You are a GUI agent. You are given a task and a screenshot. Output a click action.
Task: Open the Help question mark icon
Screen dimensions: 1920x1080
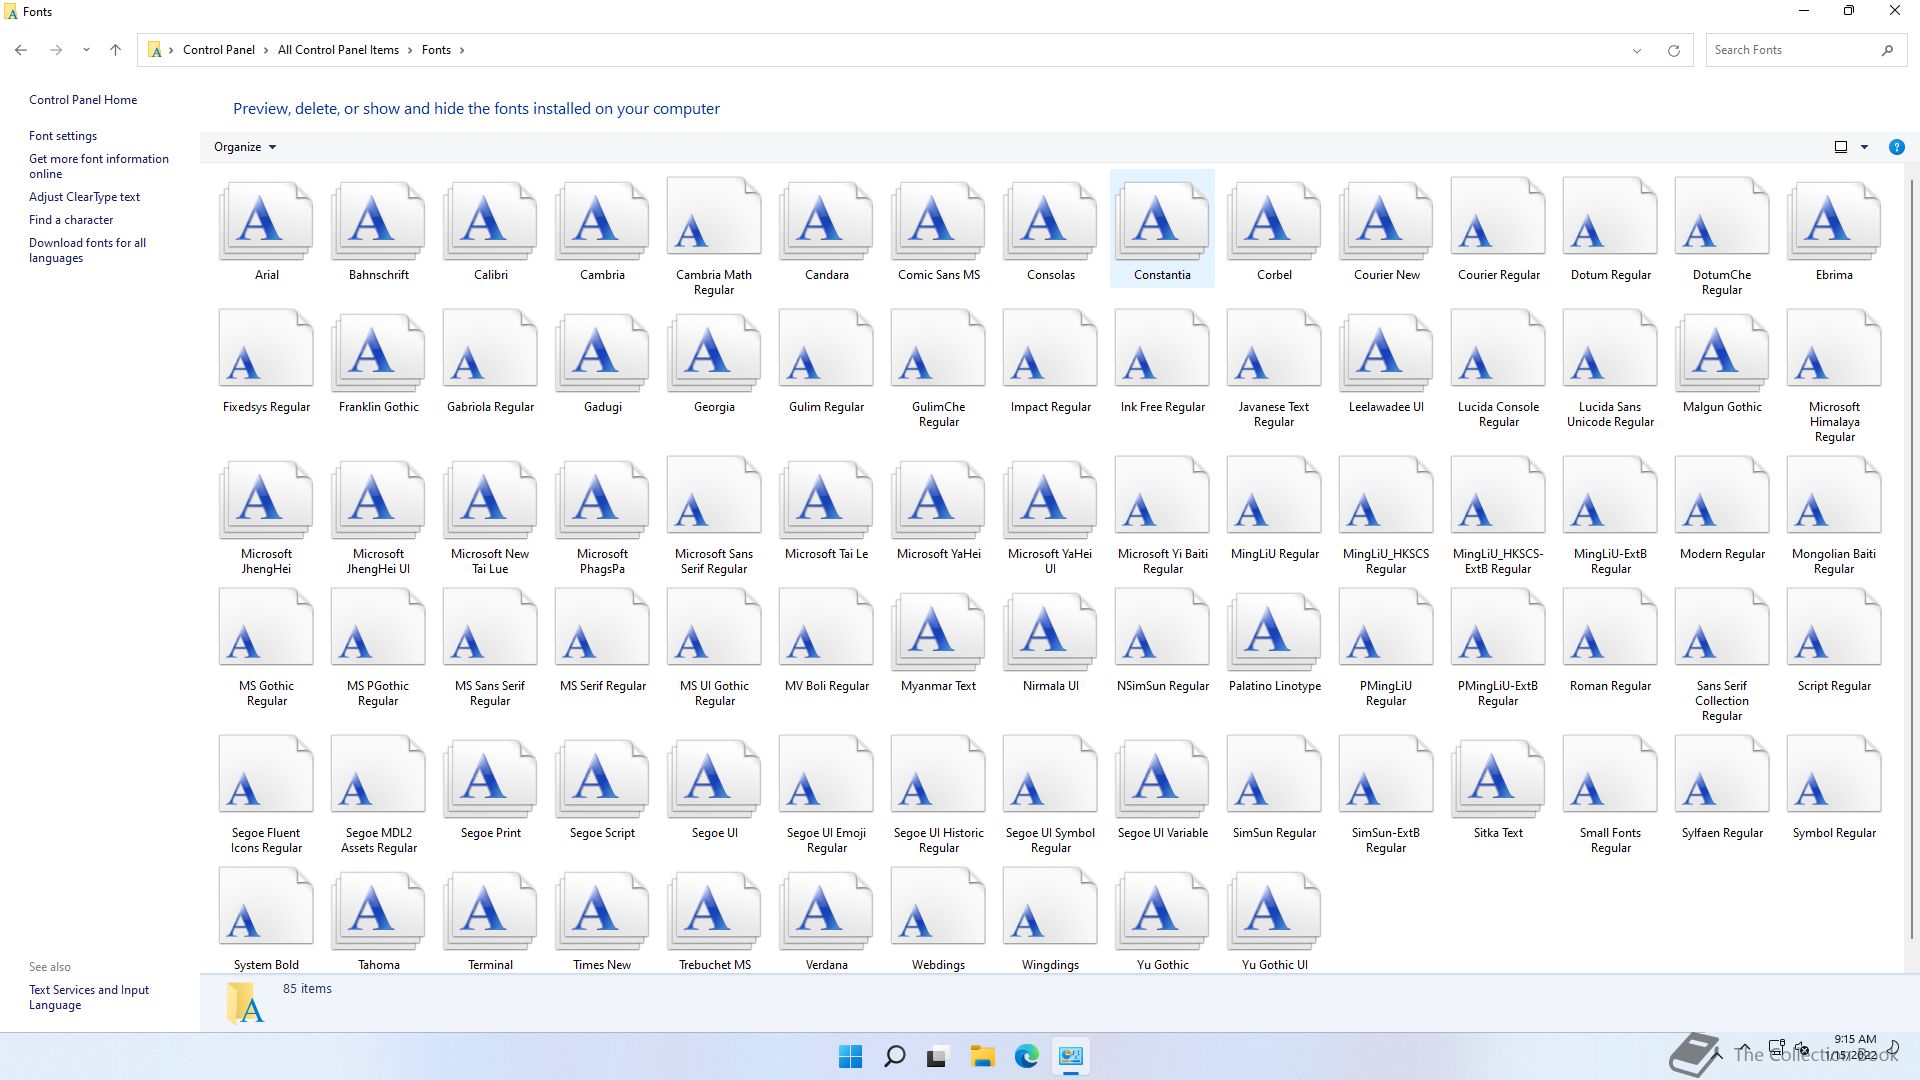[1896, 147]
